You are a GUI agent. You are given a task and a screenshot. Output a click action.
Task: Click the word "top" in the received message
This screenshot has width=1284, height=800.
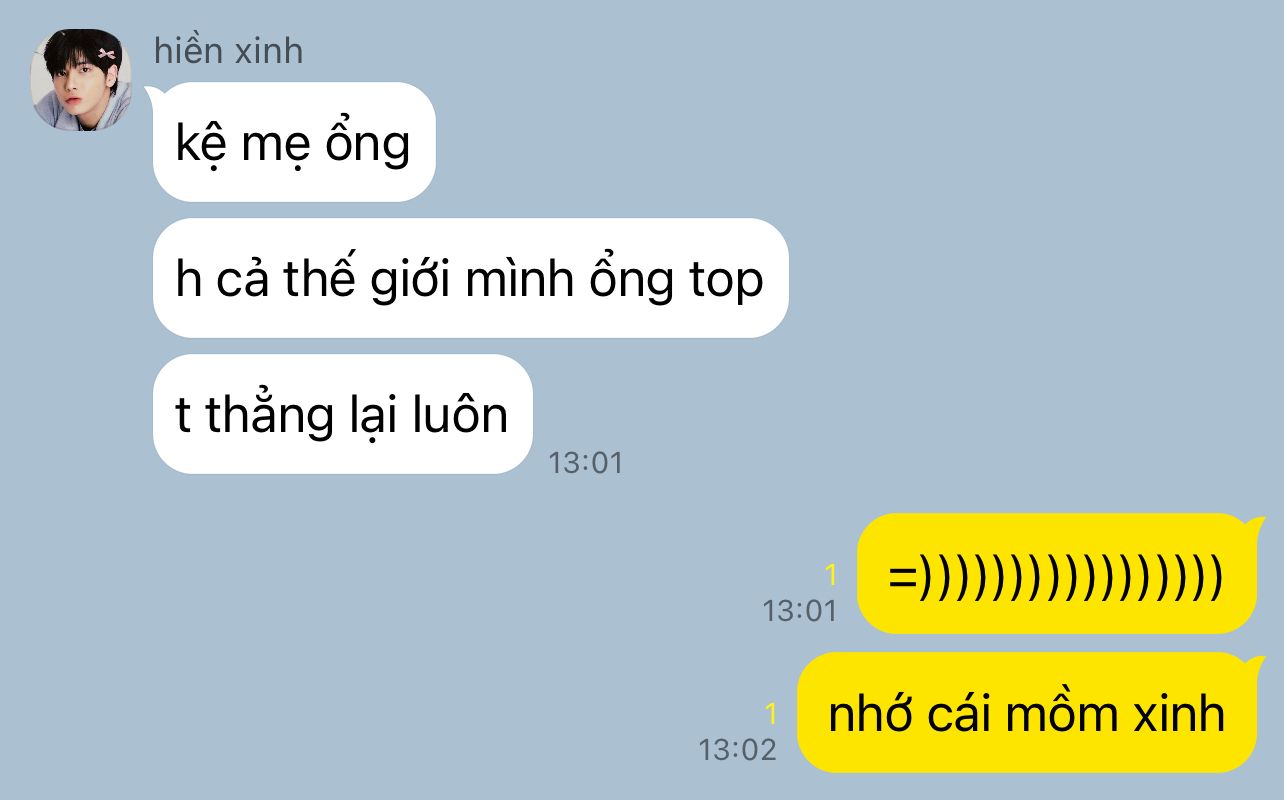pyautogui.click(x=727, y=282)
